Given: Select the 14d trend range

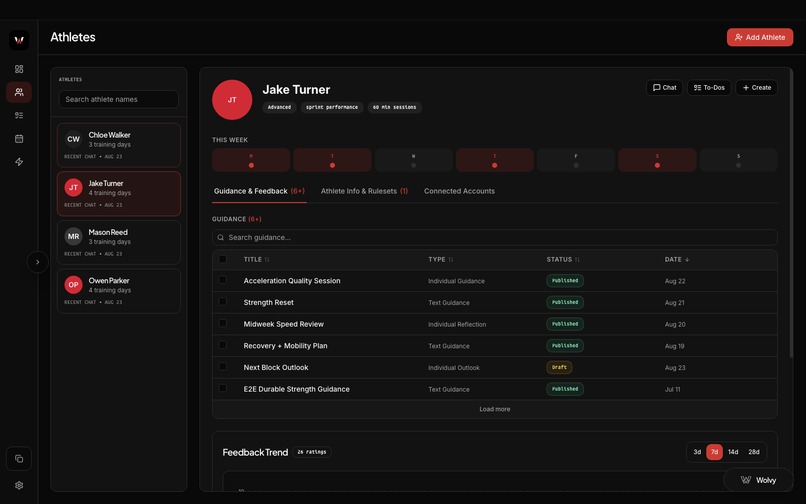Looking at the screenshot, I should (x=733, y=452).
